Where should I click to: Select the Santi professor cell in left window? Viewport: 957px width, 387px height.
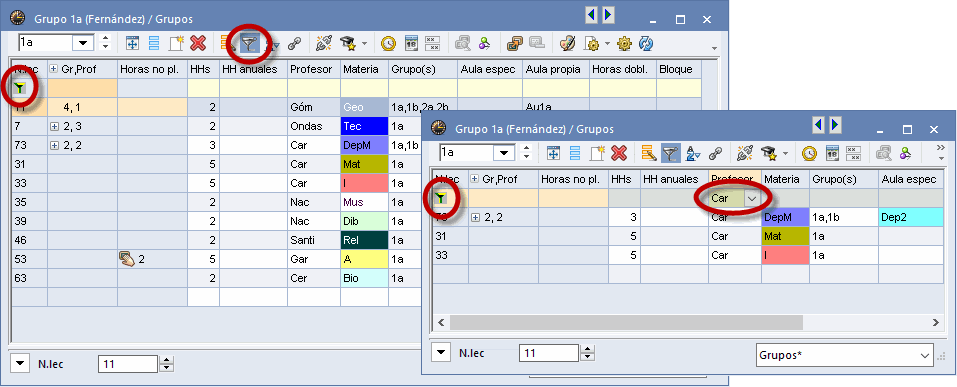[x=314, y=240]
